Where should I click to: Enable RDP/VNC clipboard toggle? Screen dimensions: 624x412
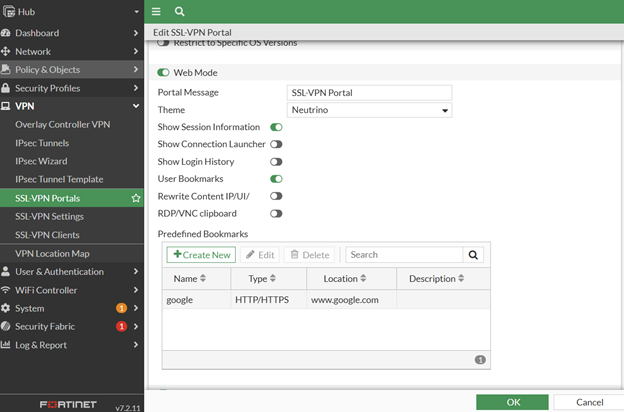(276, 213)
